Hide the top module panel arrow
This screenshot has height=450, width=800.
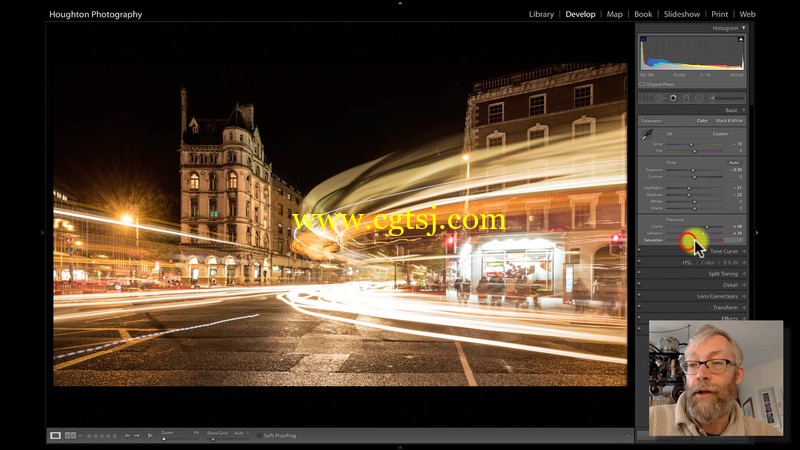(400, 3)
